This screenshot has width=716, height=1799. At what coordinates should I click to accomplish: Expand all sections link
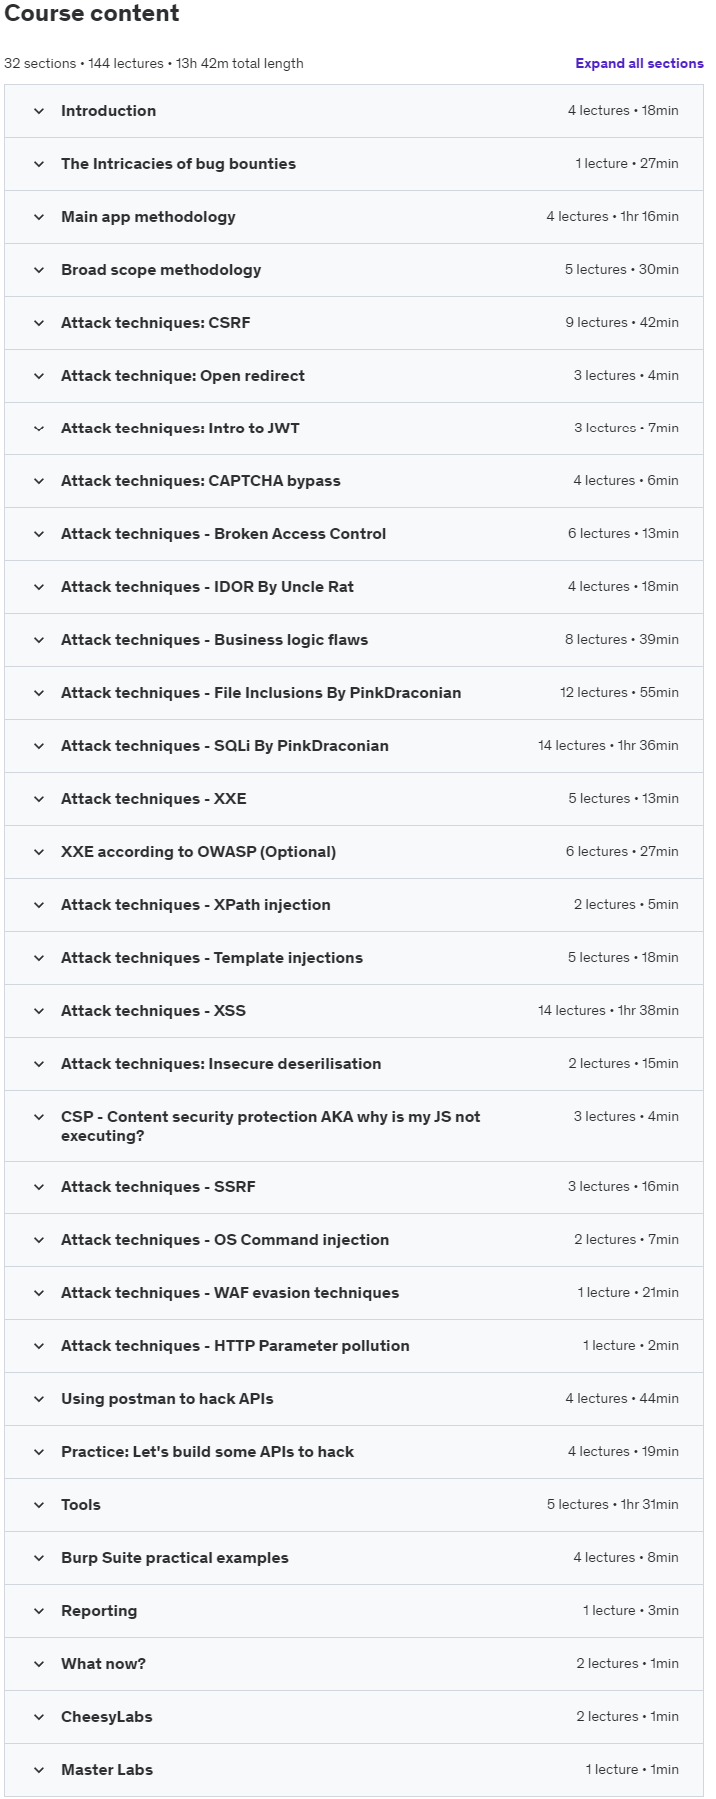tap(639, 63)
